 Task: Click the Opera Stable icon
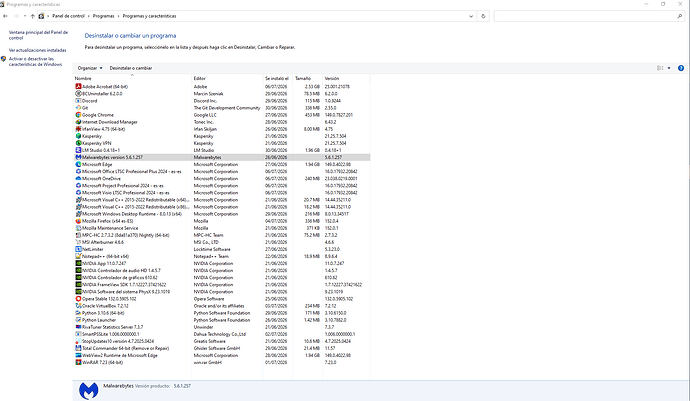pyautogui.click(x=78, y=298)
